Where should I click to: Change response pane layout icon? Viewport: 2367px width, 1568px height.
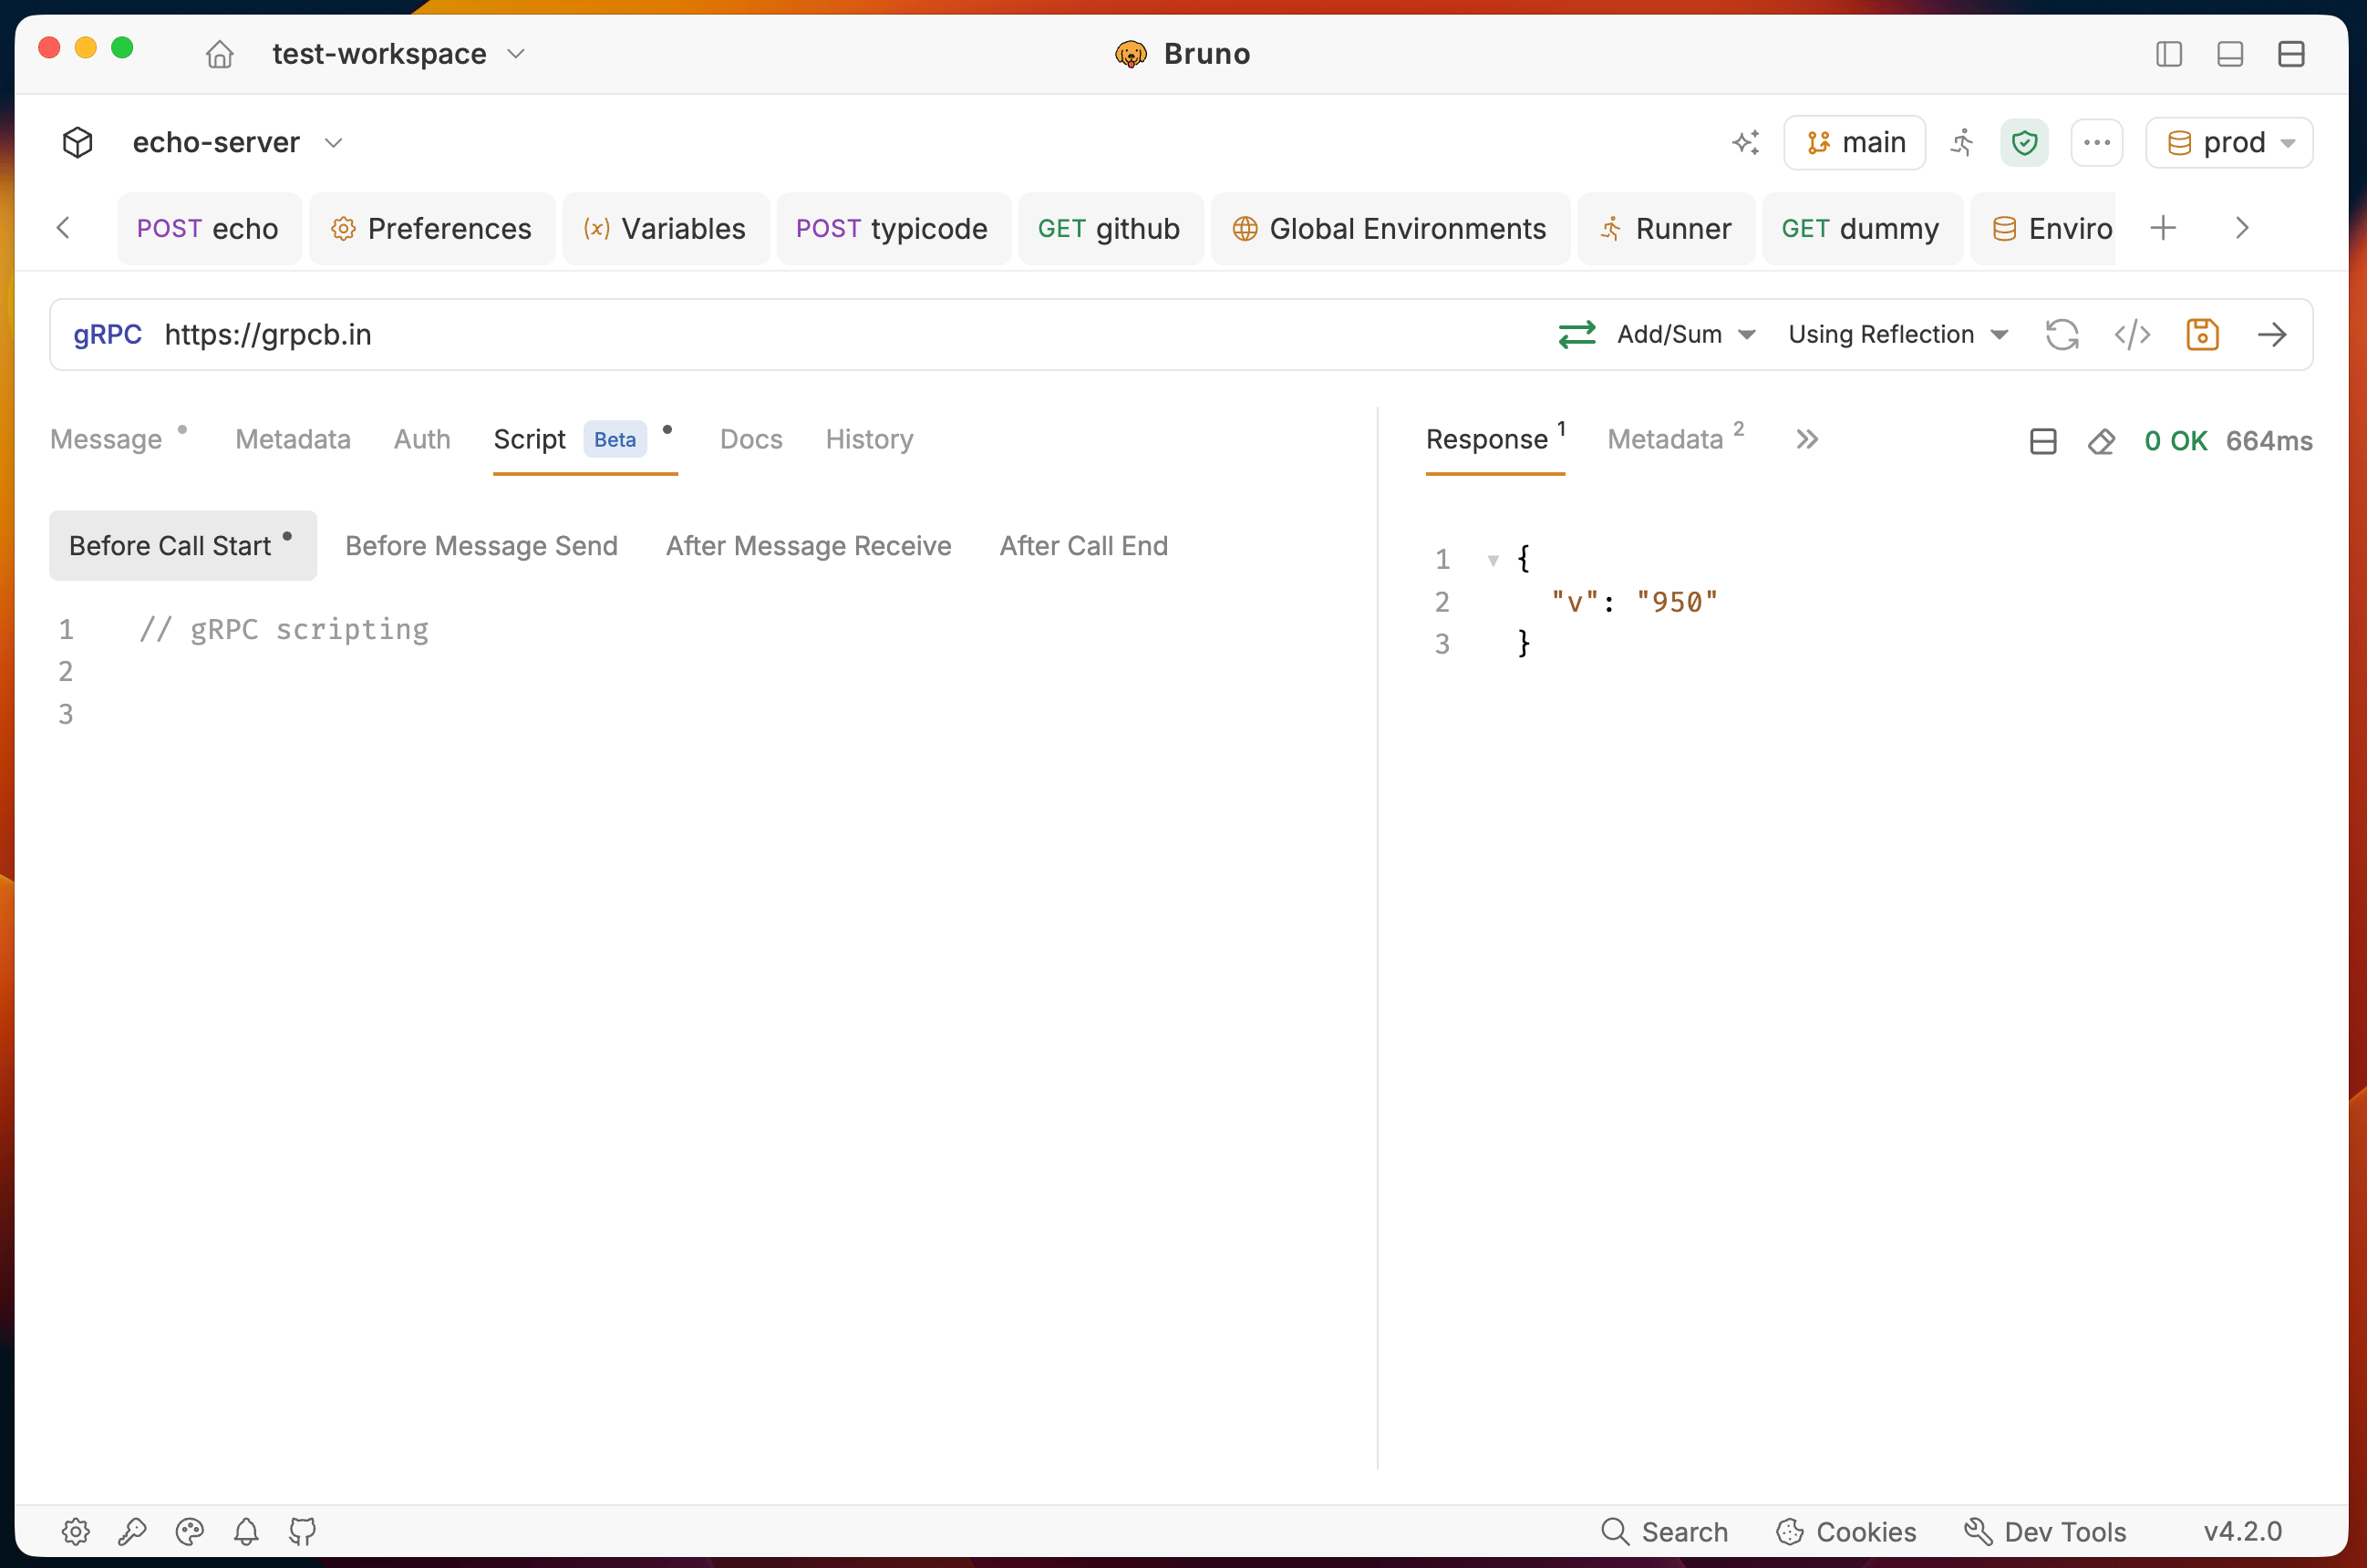(2043, 441)
